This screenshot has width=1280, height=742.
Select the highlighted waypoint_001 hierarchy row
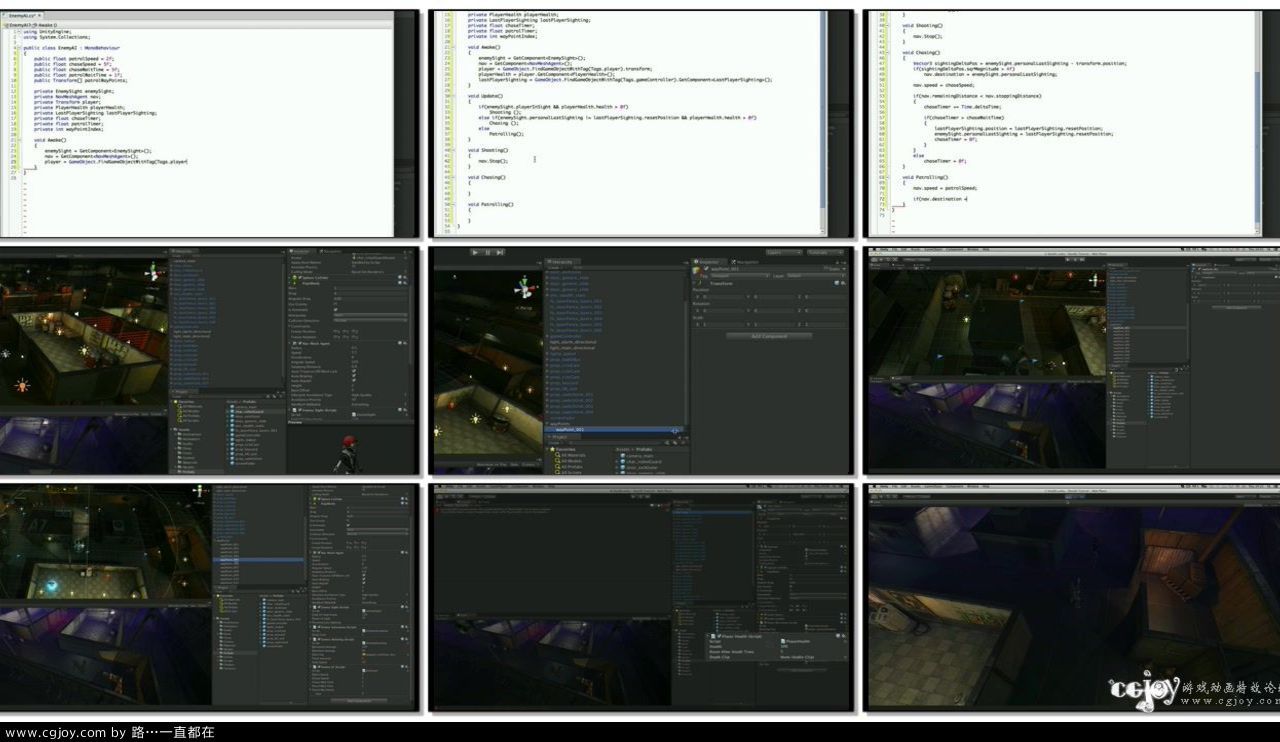pyautogui.click(x=614, y=430)
